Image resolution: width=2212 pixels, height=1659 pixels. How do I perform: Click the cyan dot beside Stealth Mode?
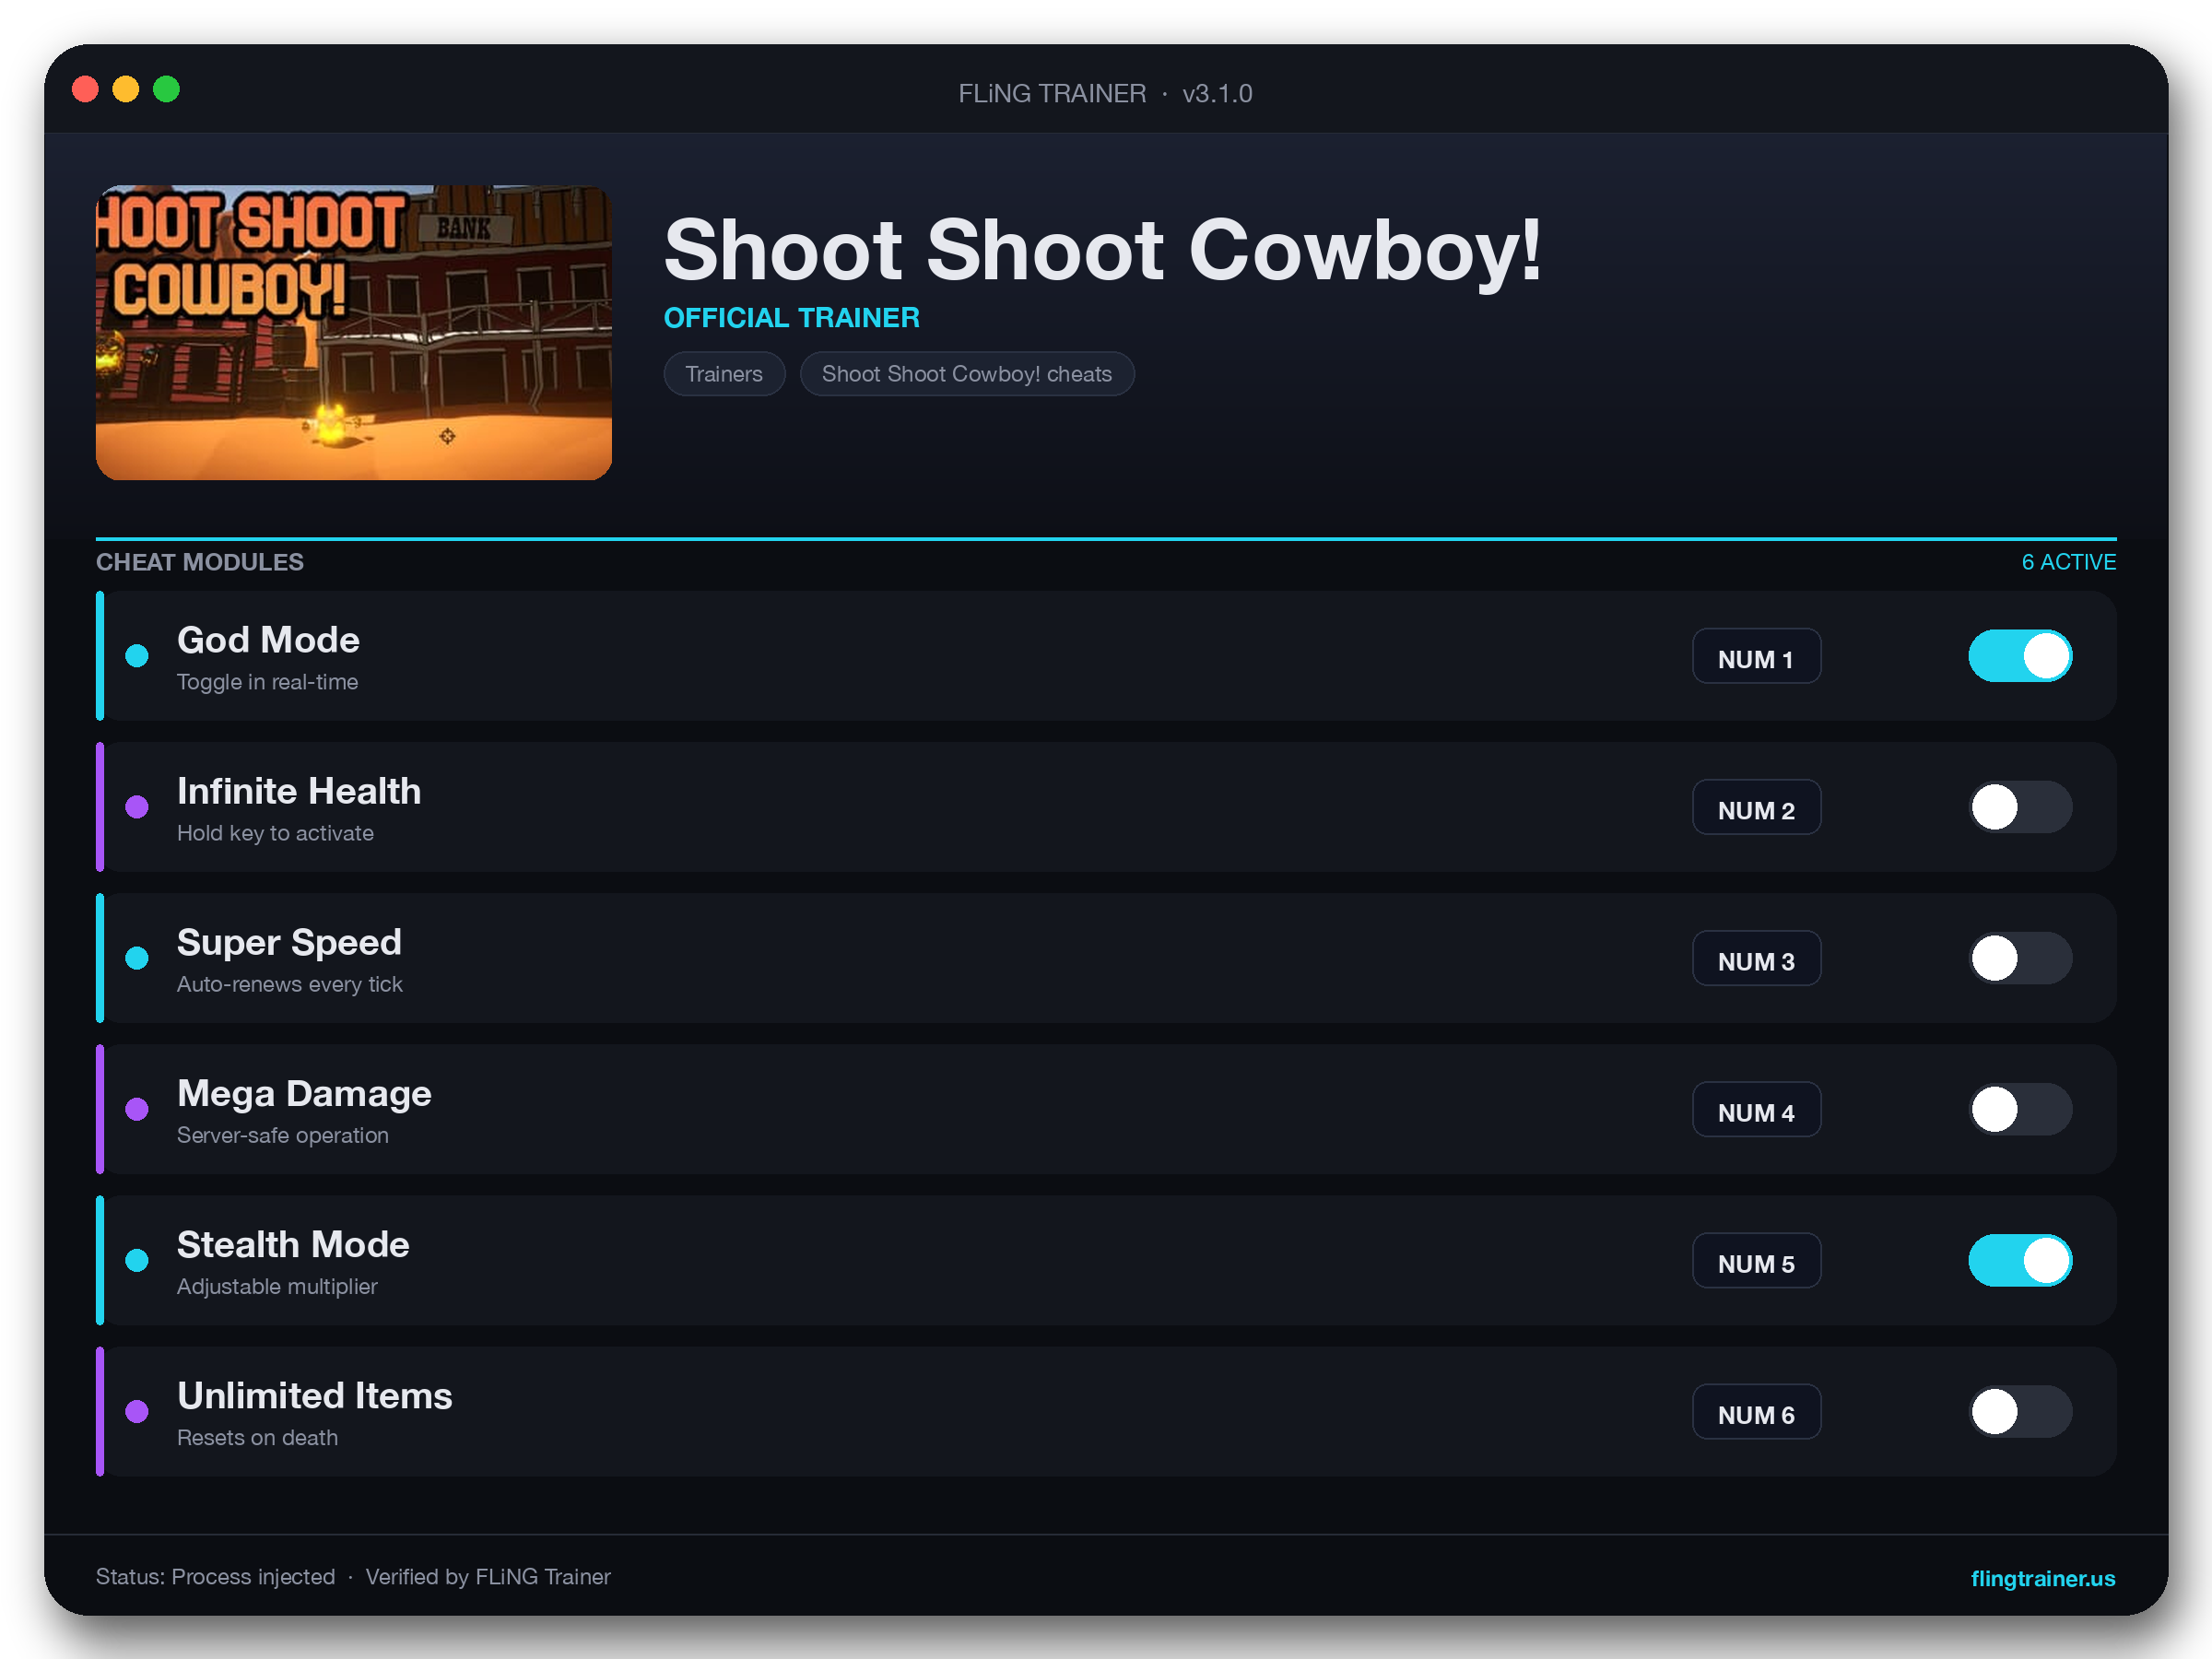[137, 1260]
